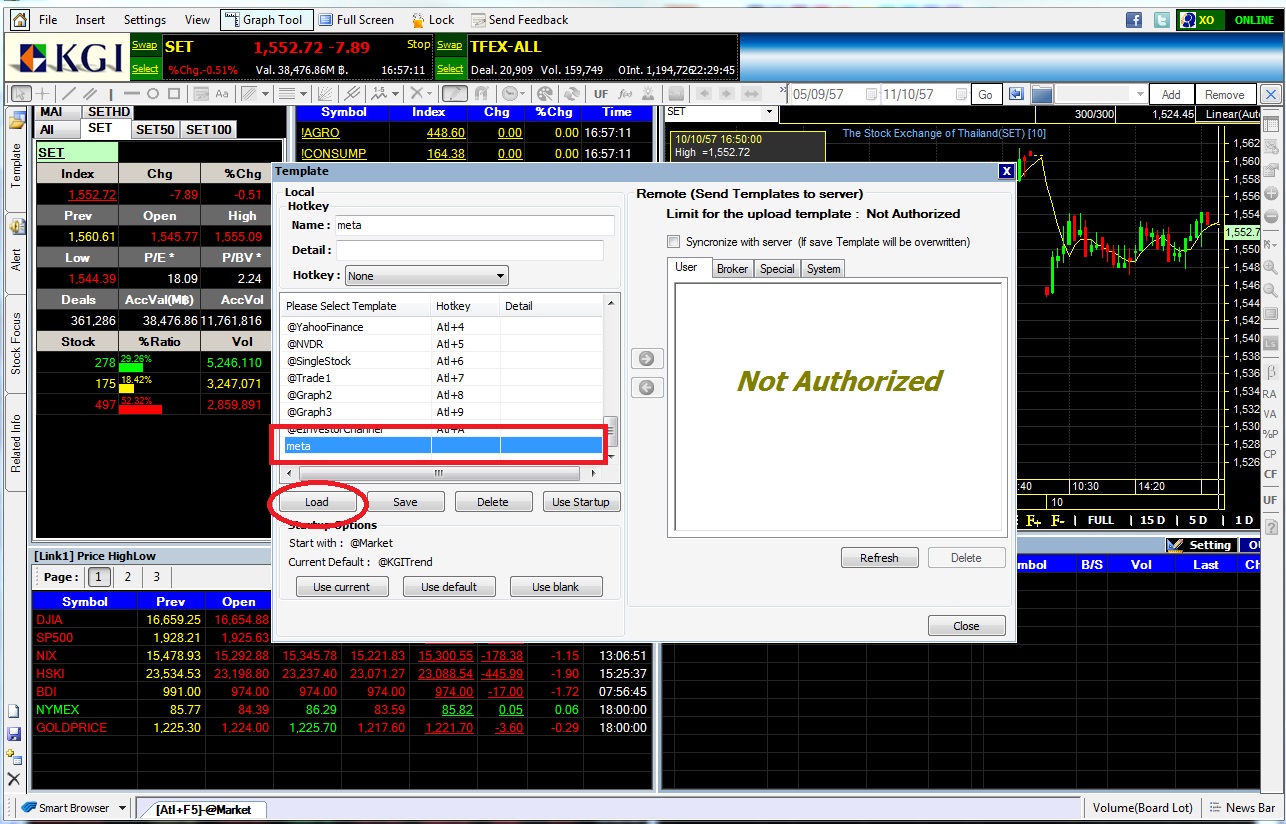1286x824 pixels.
Task: Click the home icon in the menu bar
Action: 19,20
